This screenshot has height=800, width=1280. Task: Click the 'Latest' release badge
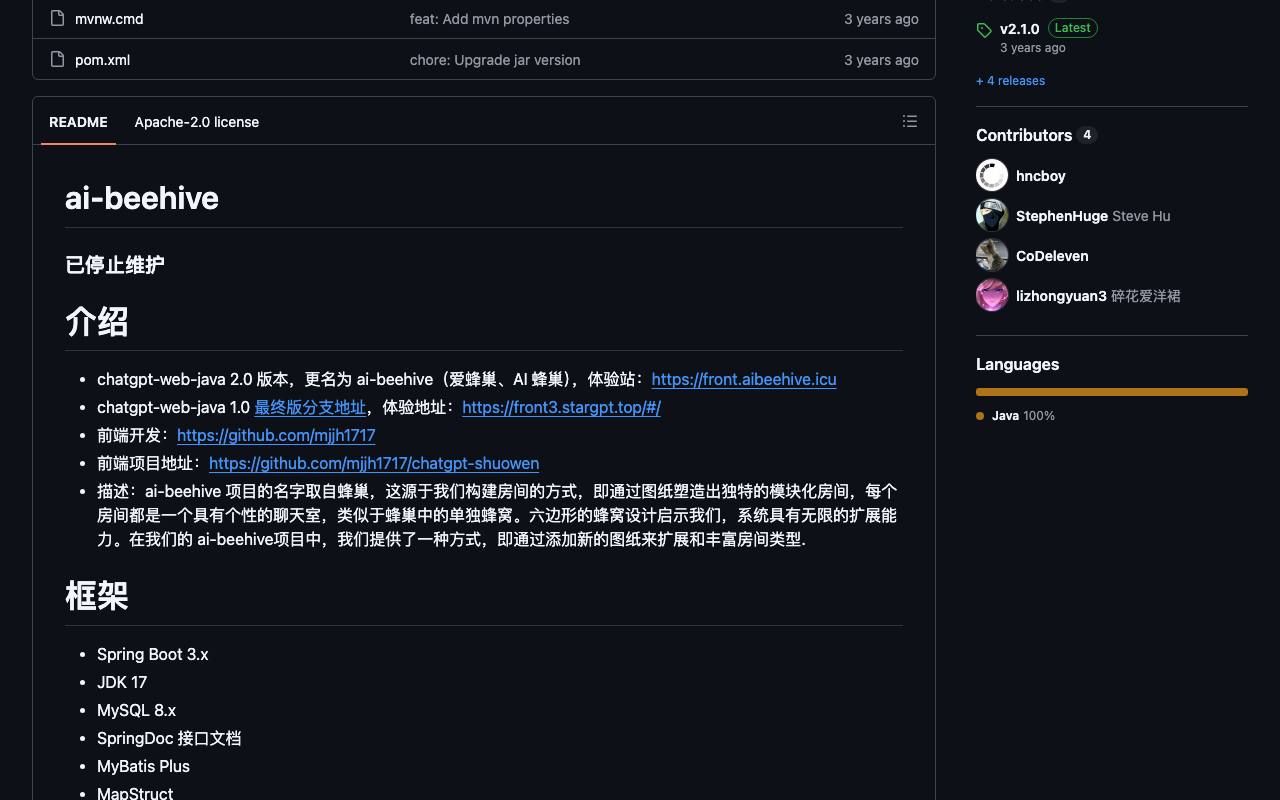pyautogui.click(x=1072, y=28)
